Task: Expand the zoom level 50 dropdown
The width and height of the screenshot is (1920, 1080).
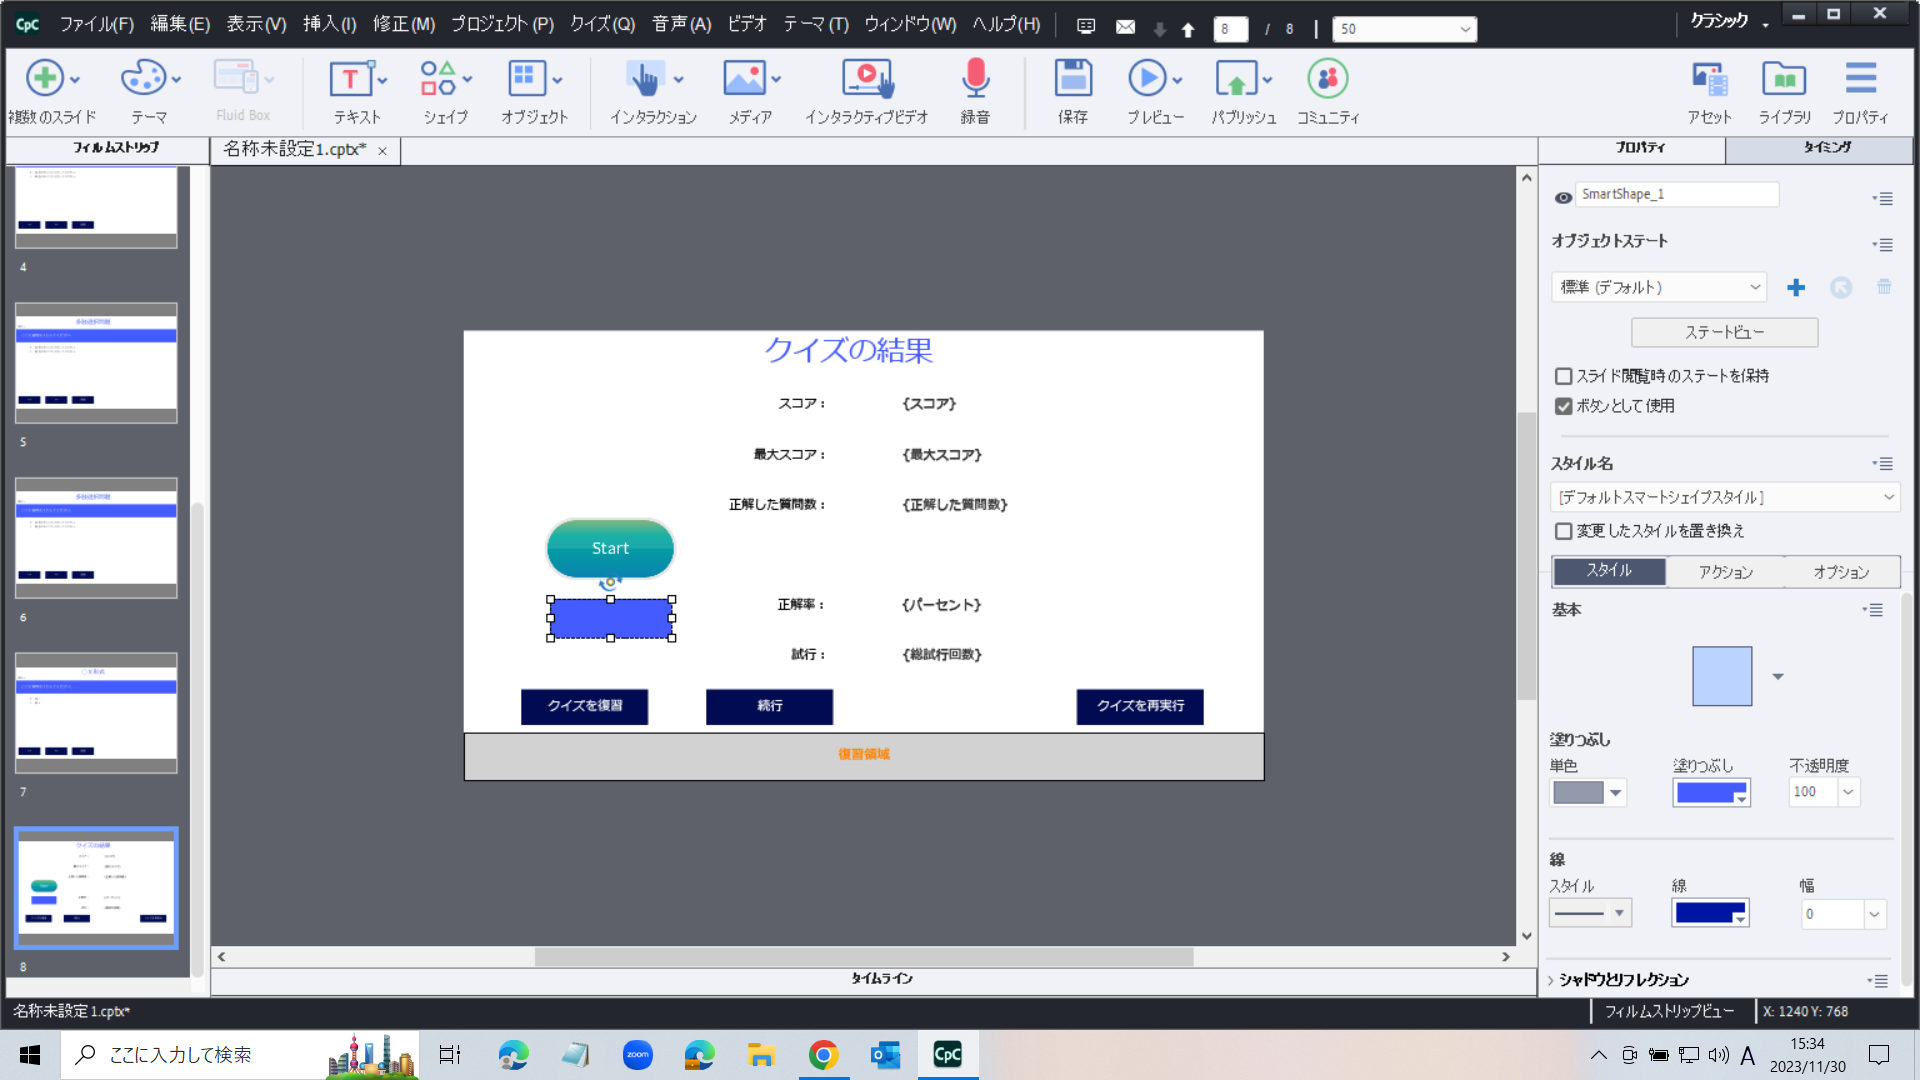Action: 1465,29
